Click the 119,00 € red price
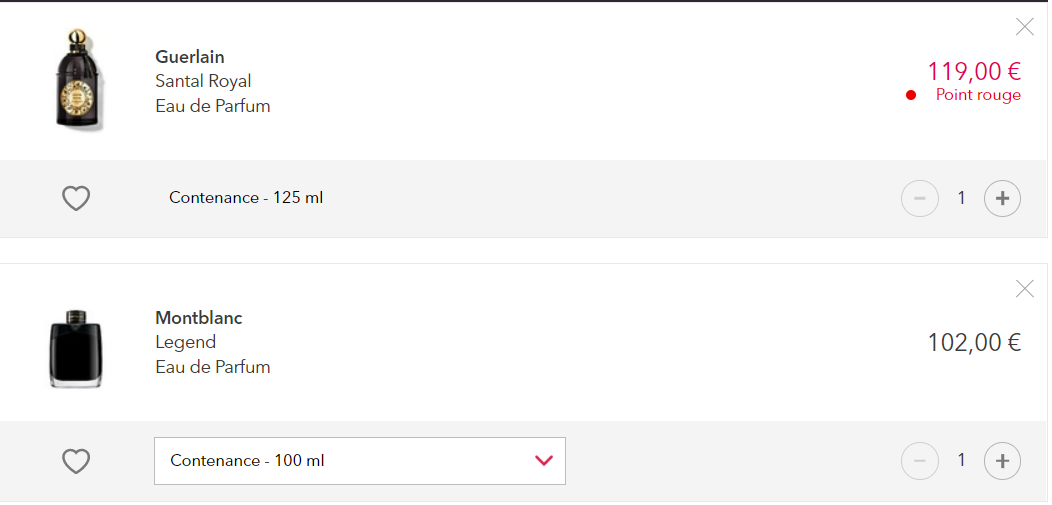 pyautogui.click(x=974, y=70)
